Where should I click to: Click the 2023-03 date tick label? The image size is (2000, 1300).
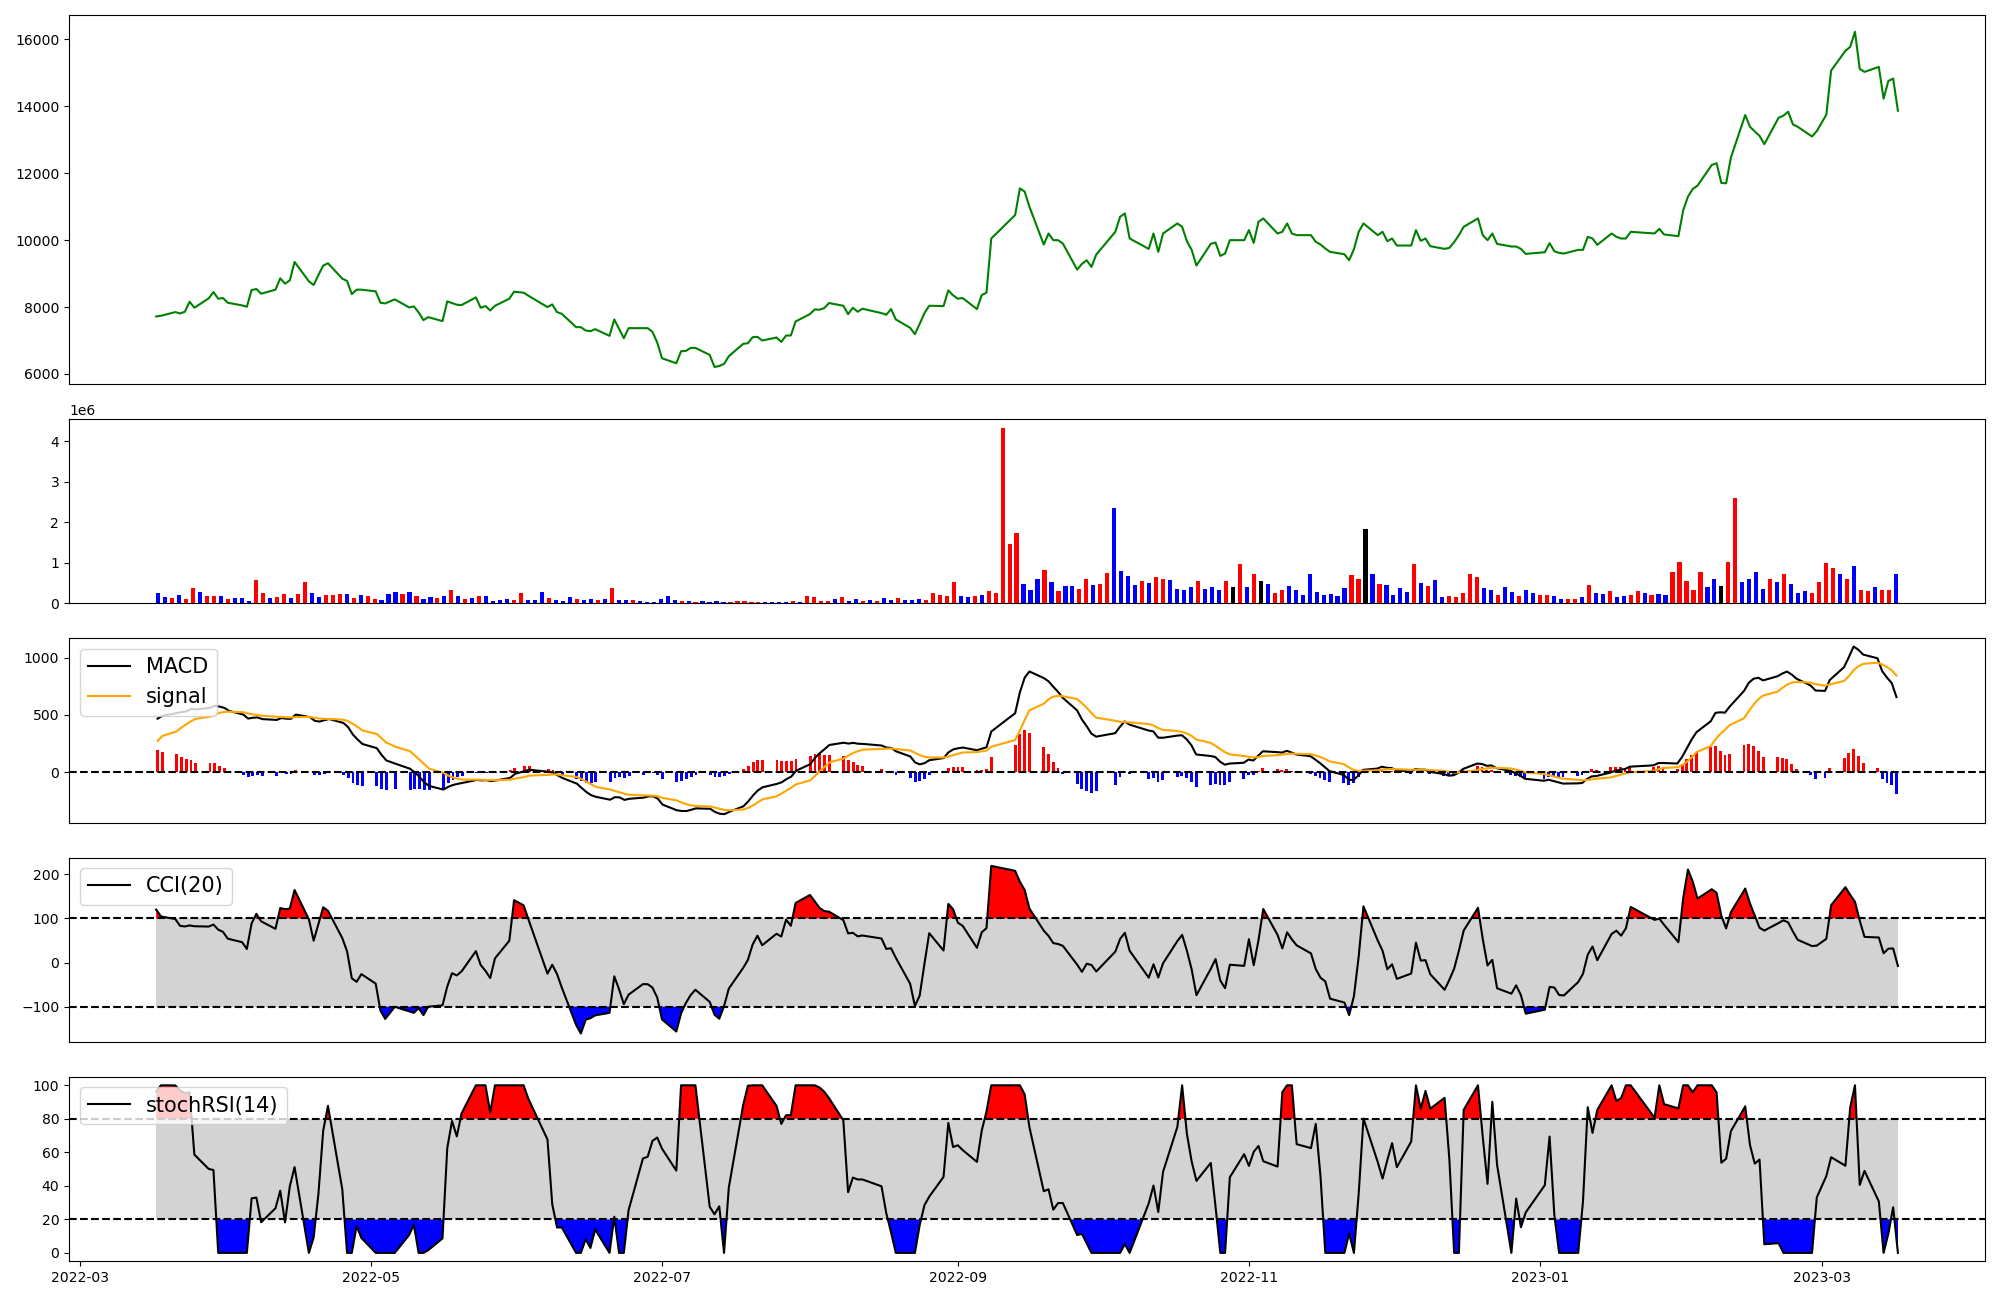pyautogui.click(x=1822, y=1277)
